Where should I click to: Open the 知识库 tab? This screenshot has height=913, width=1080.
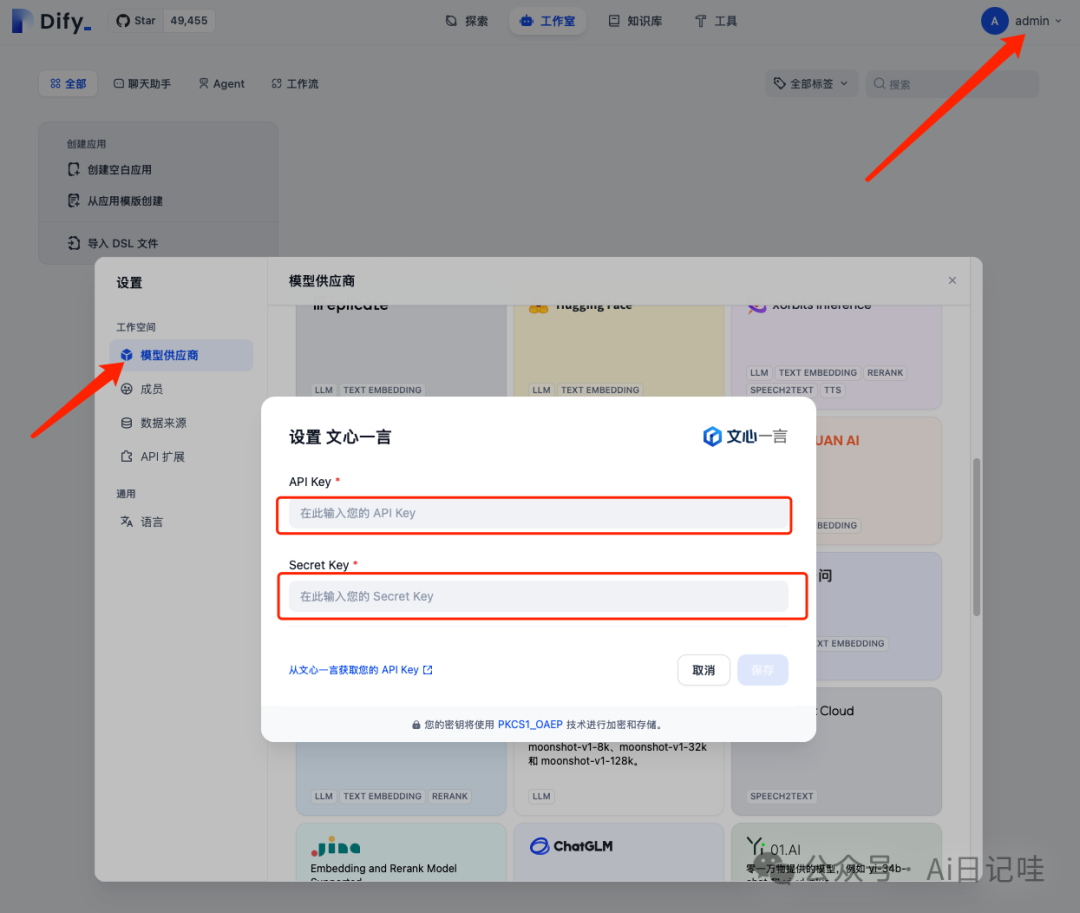coord(635,21)
